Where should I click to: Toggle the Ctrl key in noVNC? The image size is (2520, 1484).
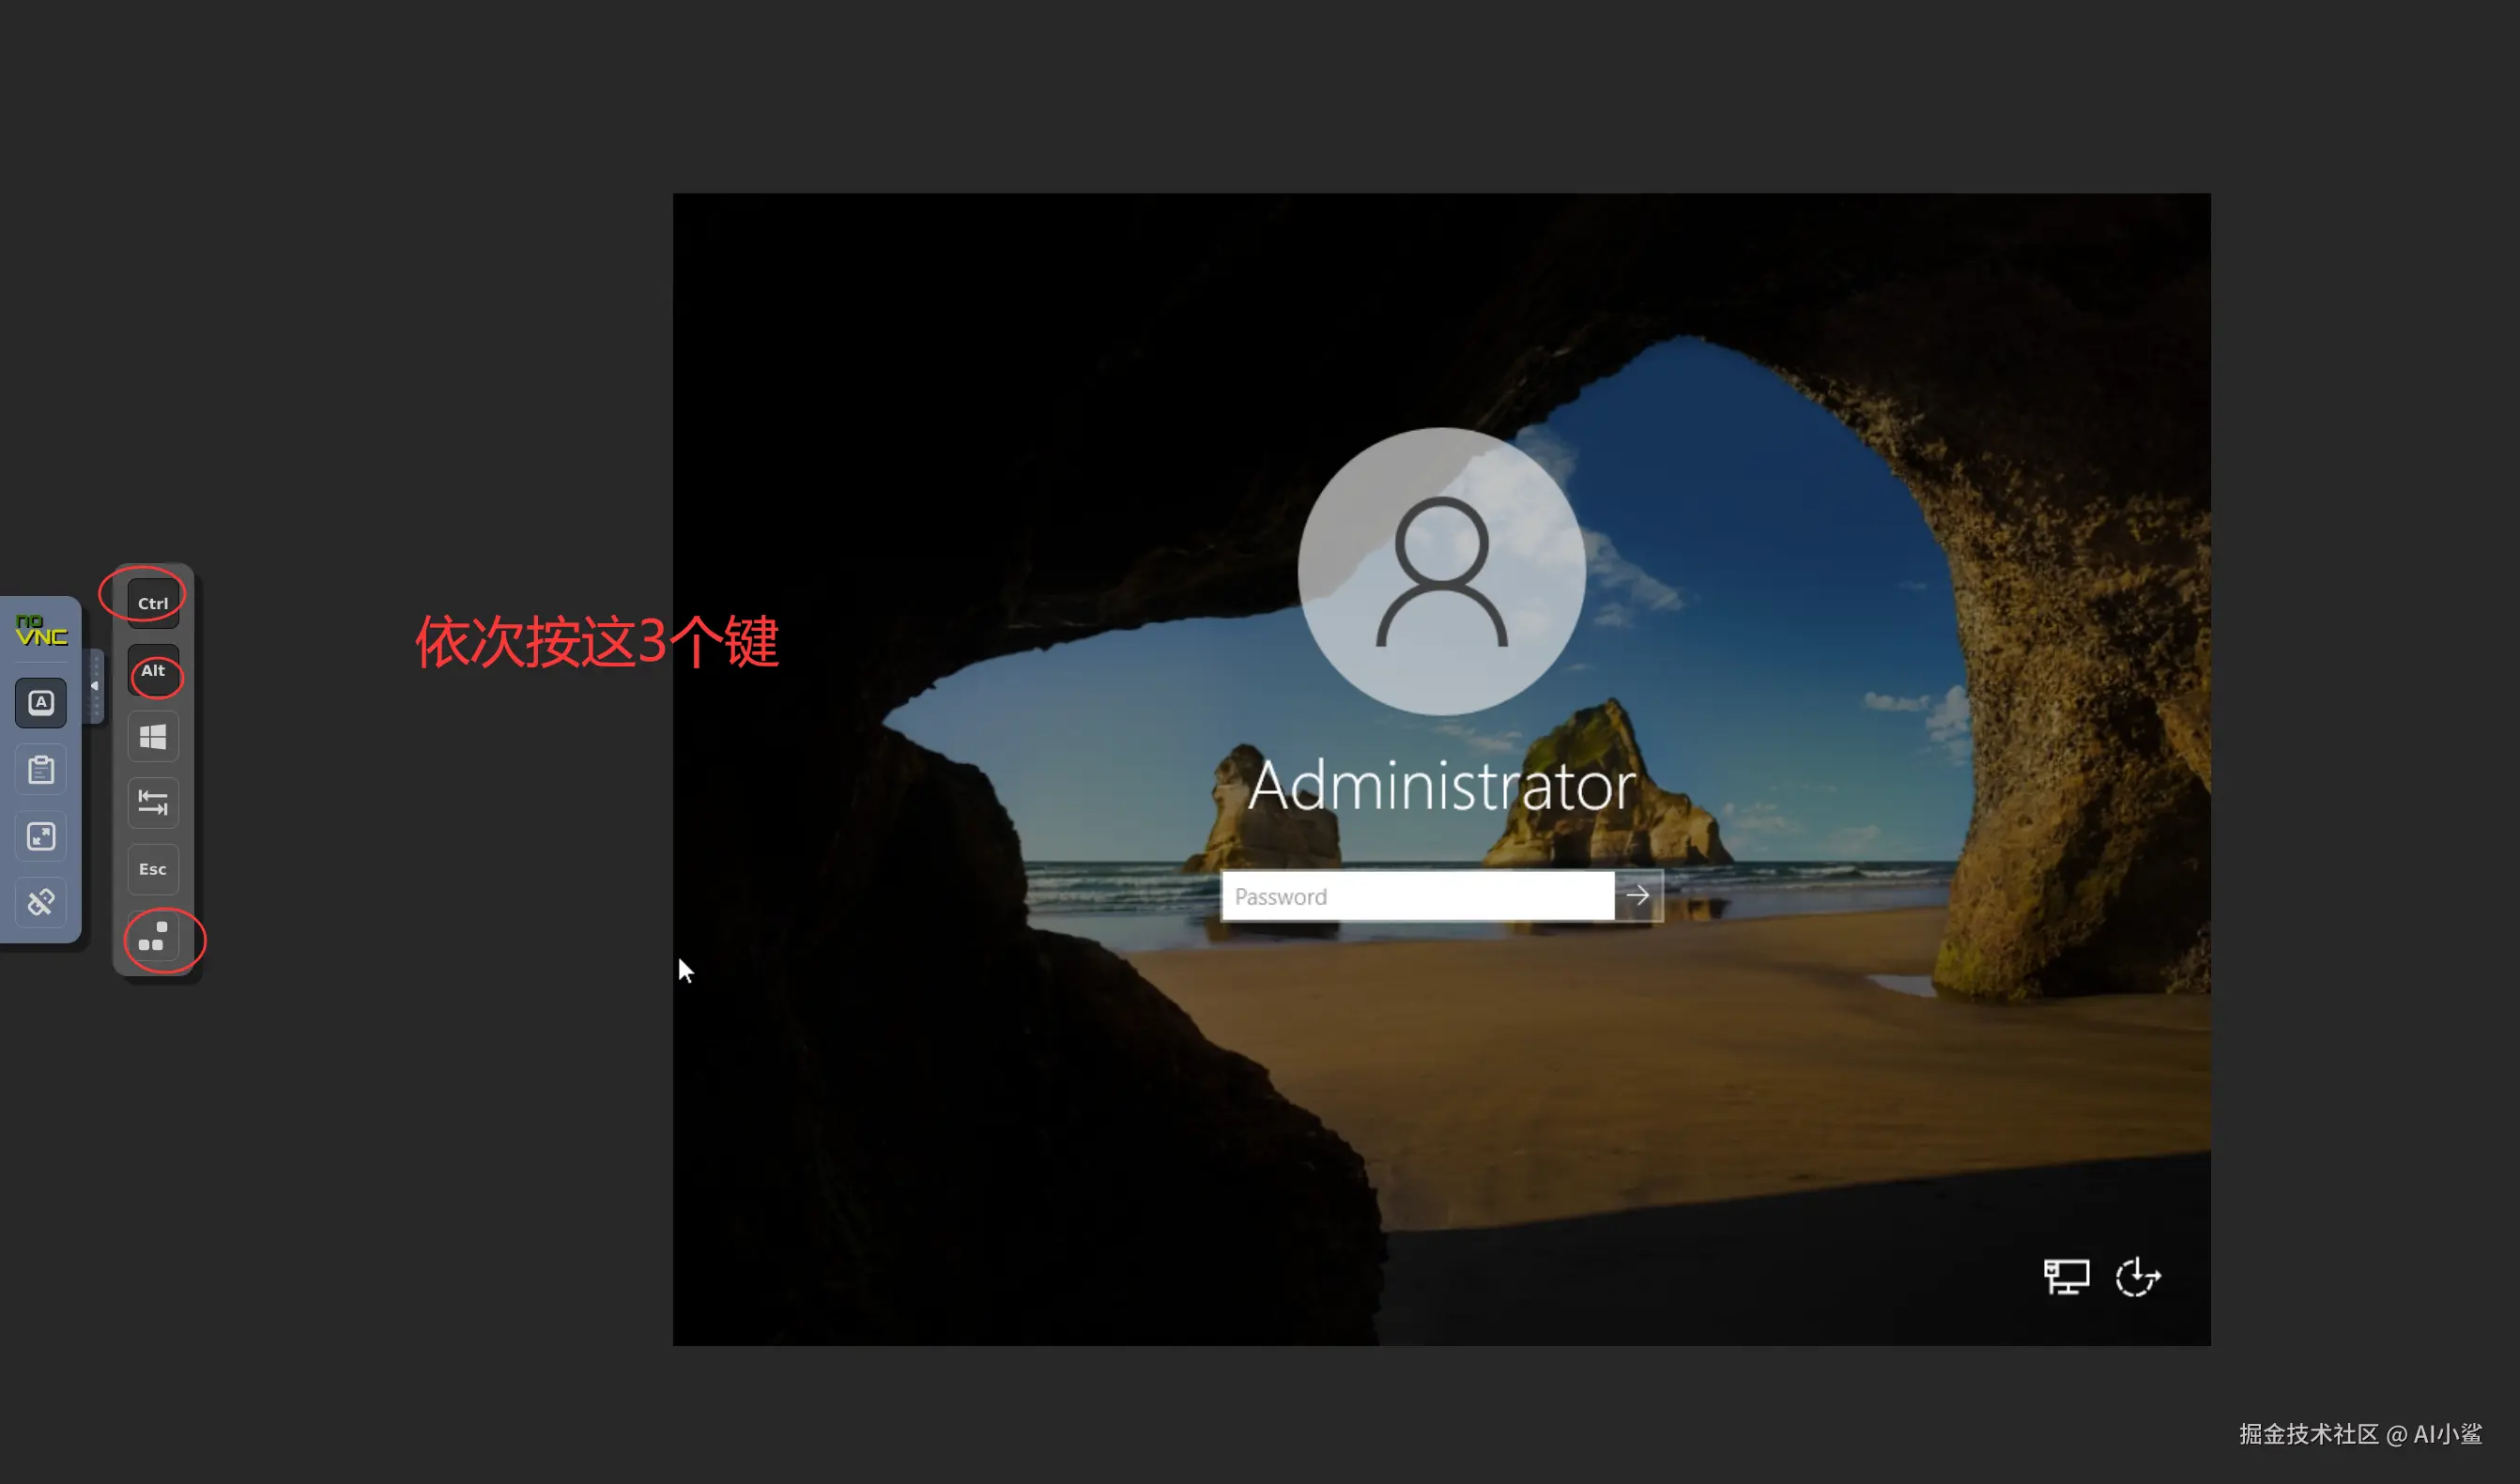tap(153, 603)
